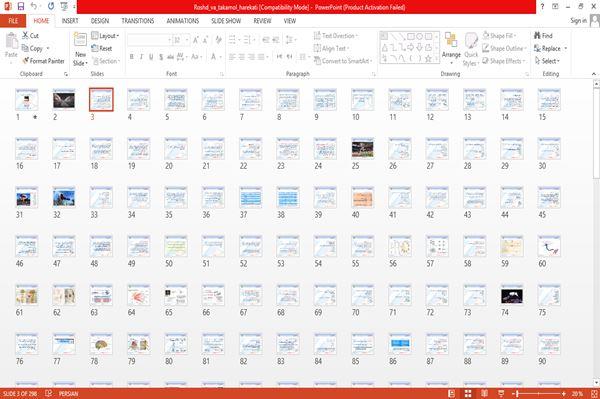Select slide thumbnail 25
The image size is (600, 399).
(x=362, y=149)
